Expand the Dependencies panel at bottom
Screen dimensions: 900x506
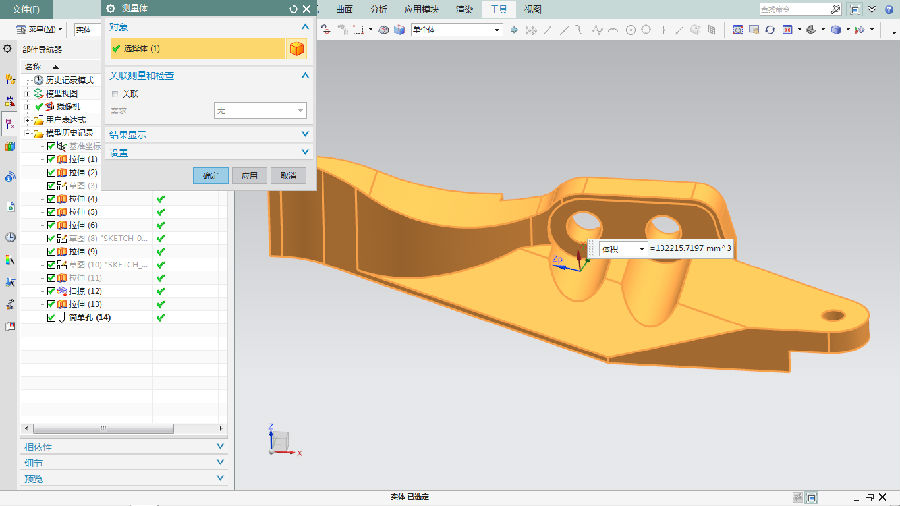(125, 447)
